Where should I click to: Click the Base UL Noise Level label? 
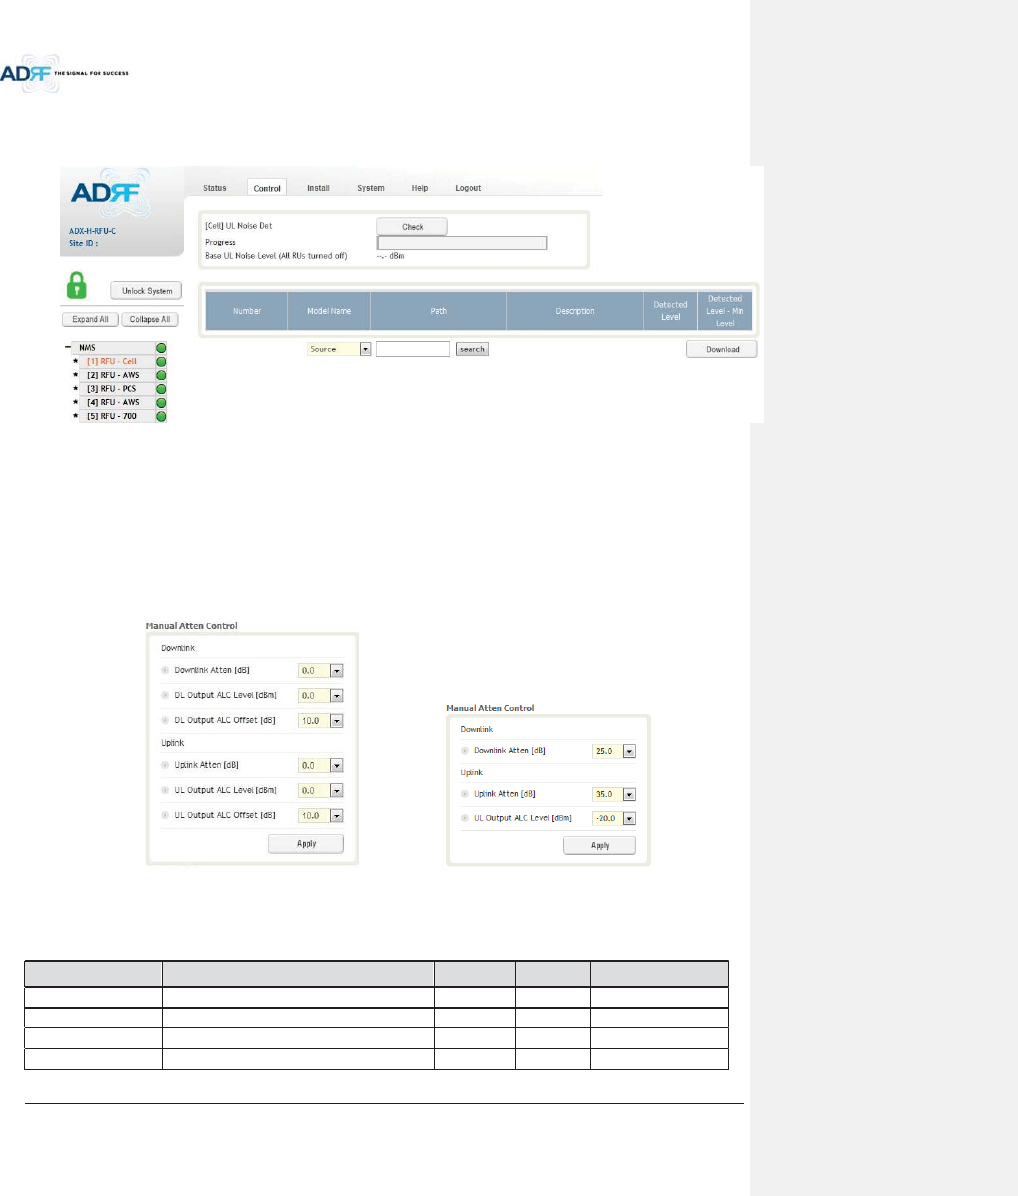(276, 256)
